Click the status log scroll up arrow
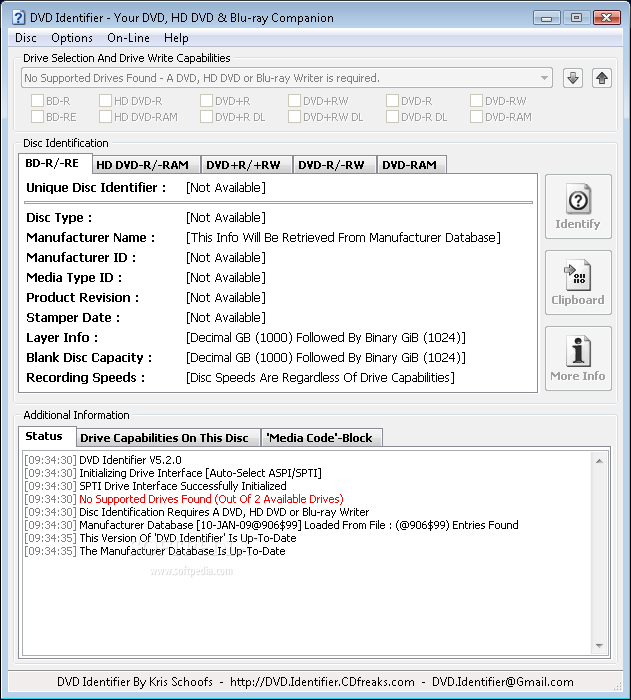 point(599,461)
